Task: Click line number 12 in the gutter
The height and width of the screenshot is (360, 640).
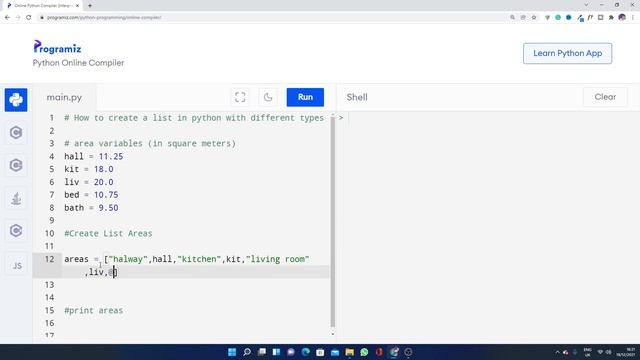Action: [x=49, y=259]
